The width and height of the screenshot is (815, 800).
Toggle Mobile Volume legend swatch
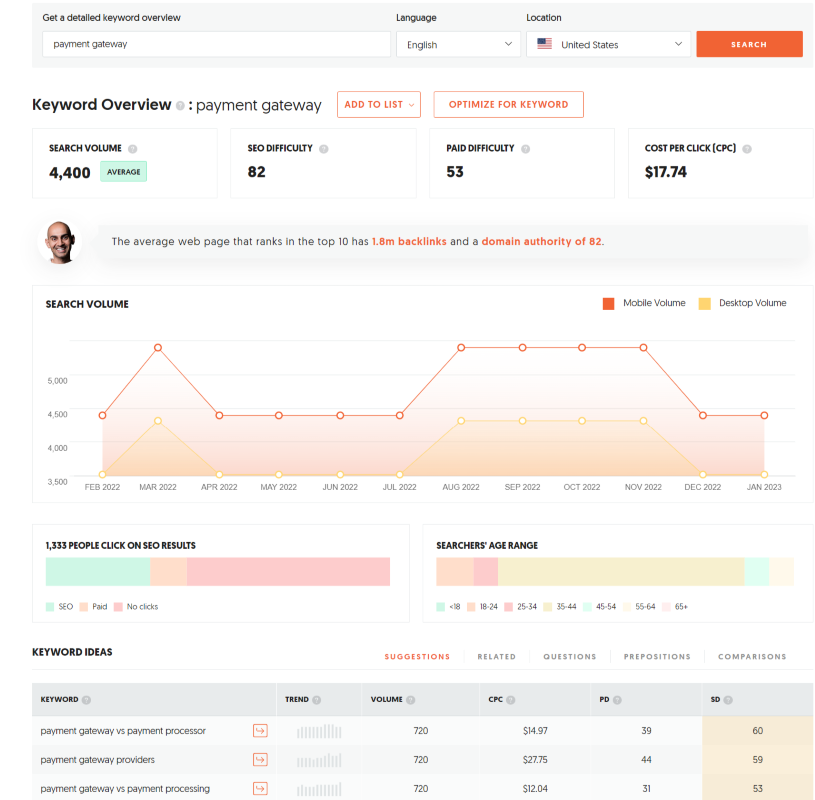pyautogui.click(x=608, y=304)
